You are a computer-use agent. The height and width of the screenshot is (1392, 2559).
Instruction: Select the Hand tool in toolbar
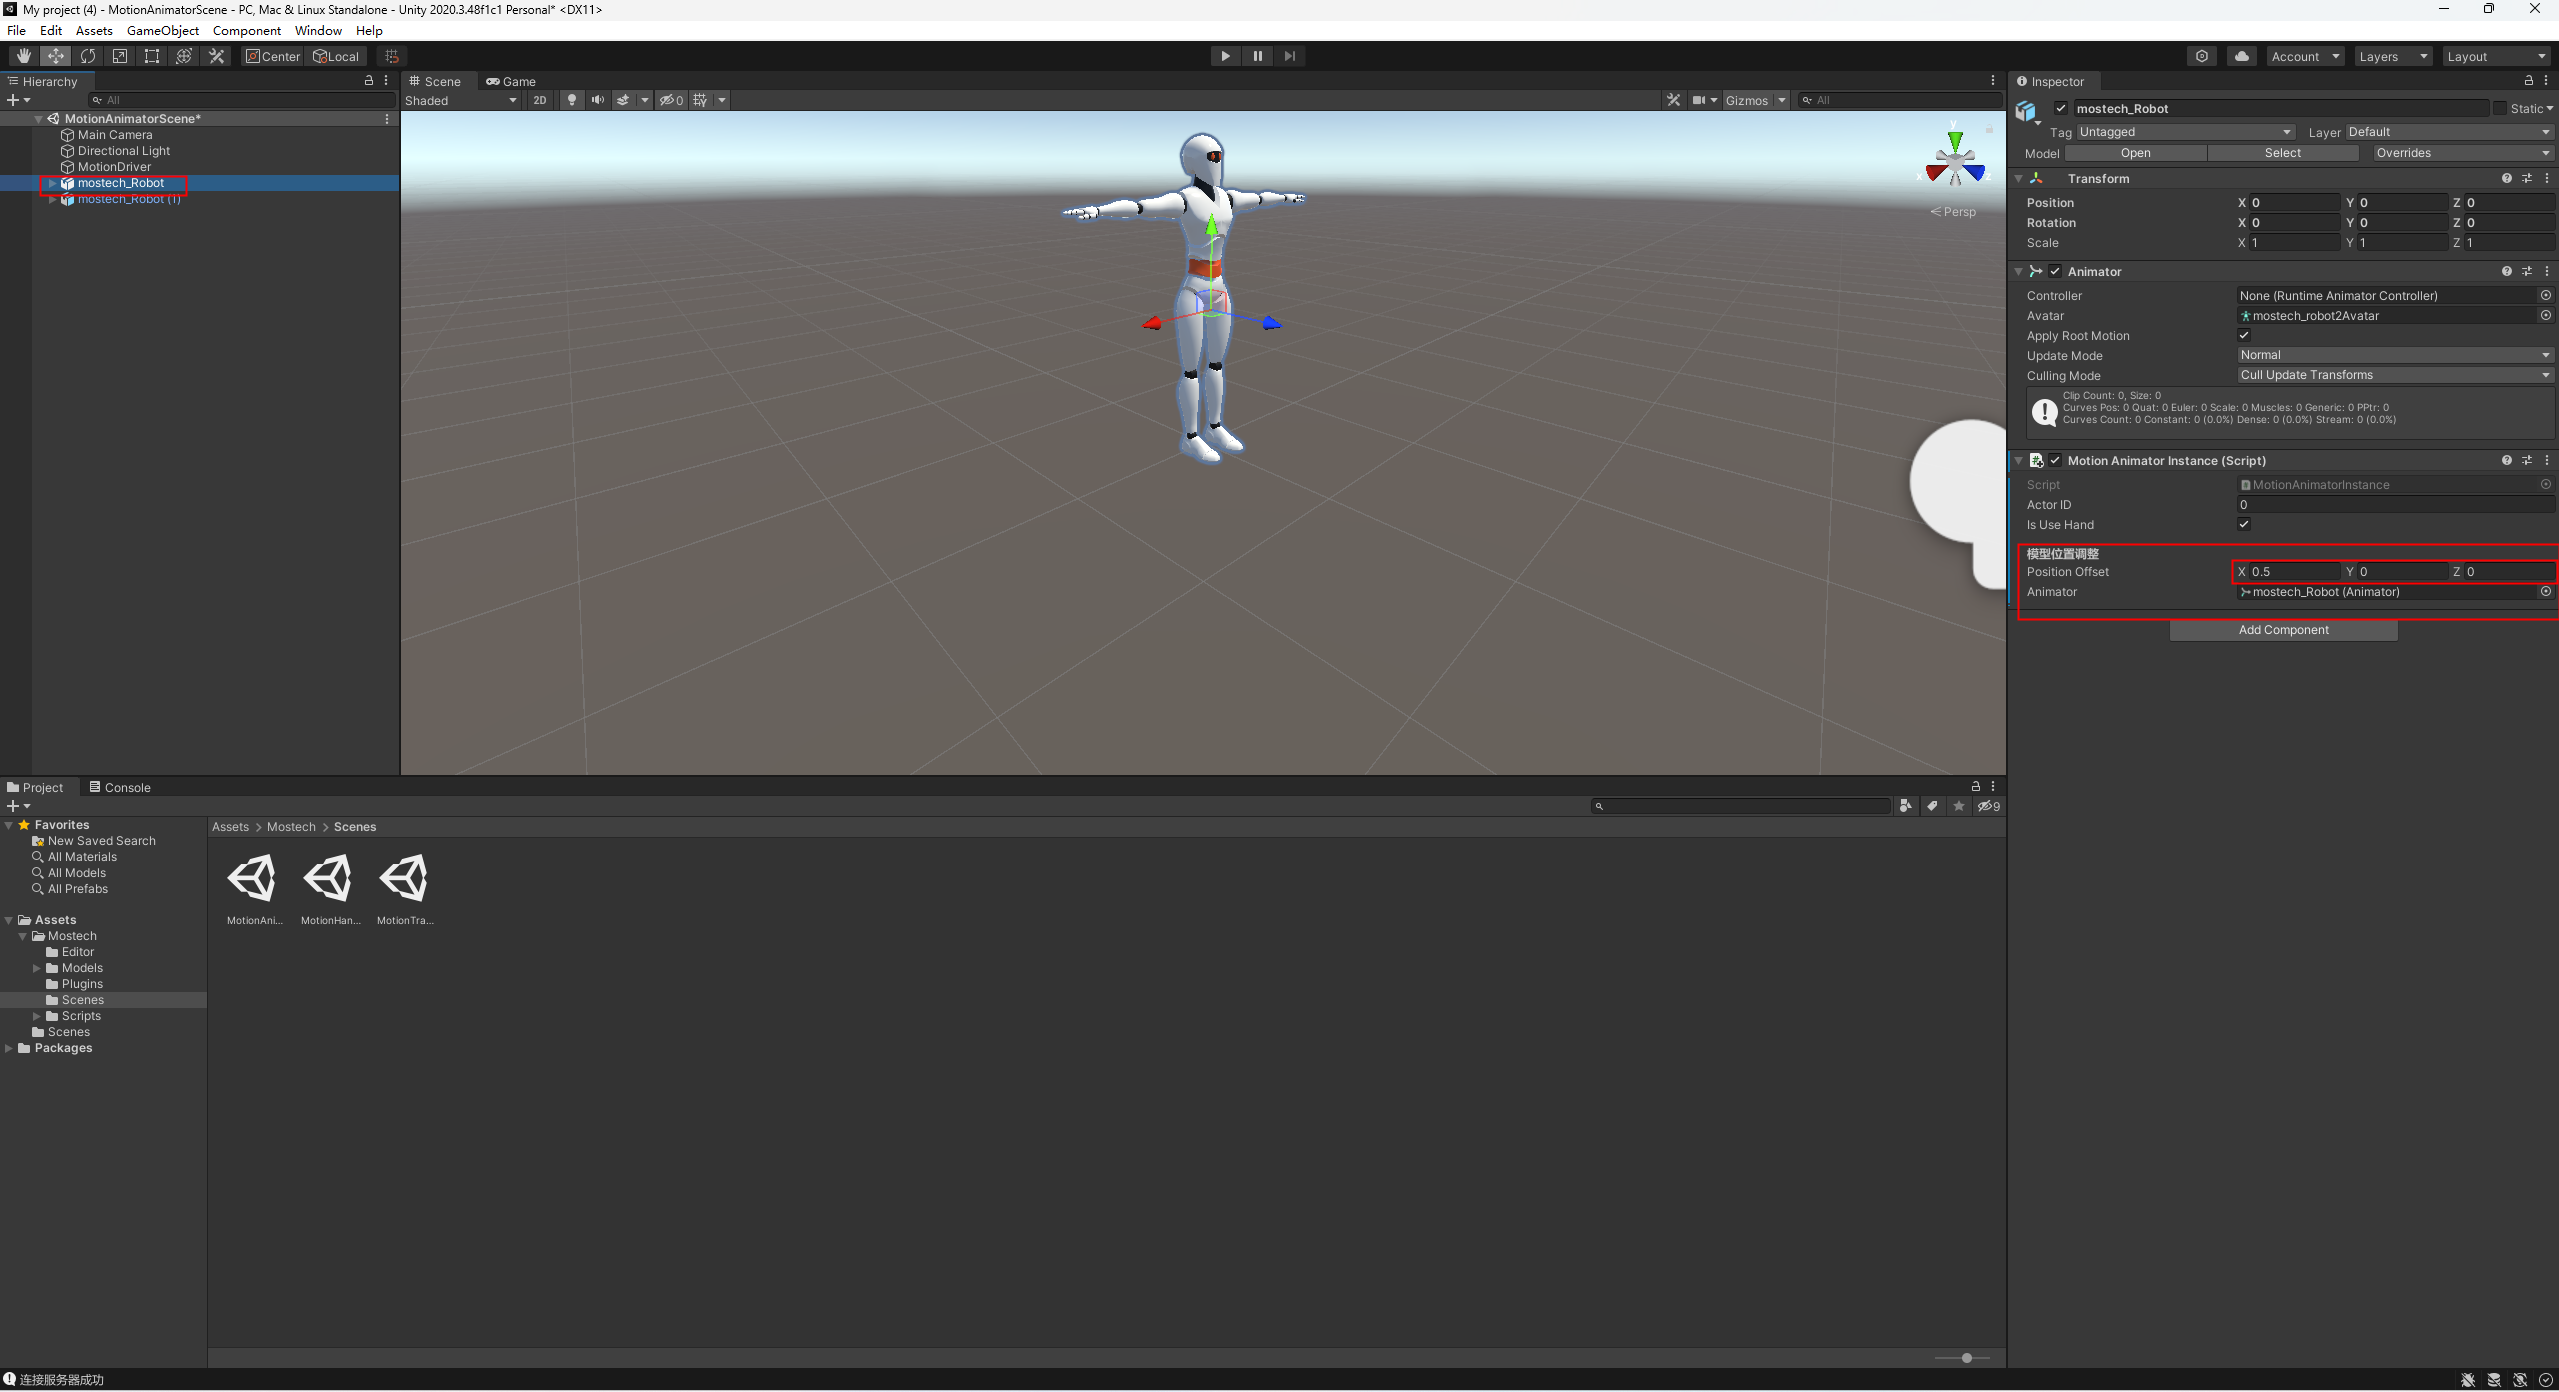pyautogui.click(x=23, y=56)
